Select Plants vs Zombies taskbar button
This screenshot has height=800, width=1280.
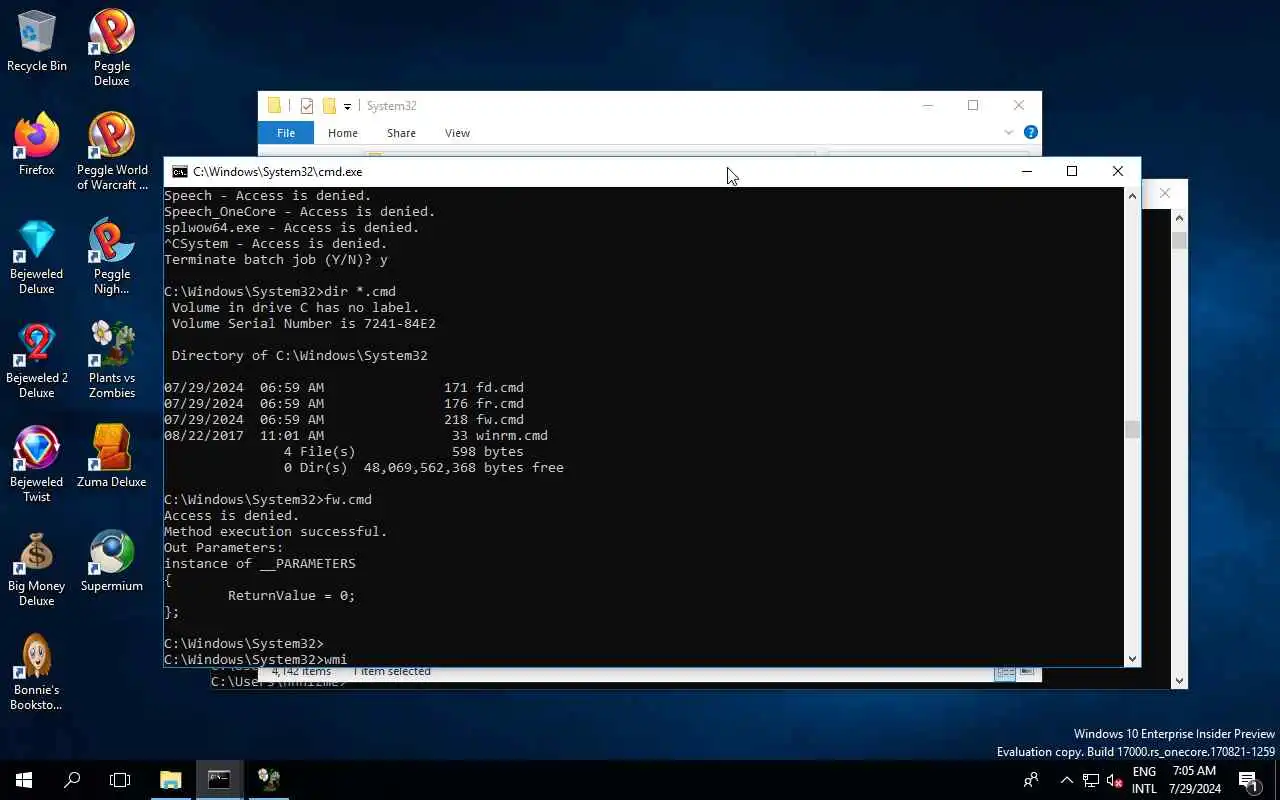268,780
